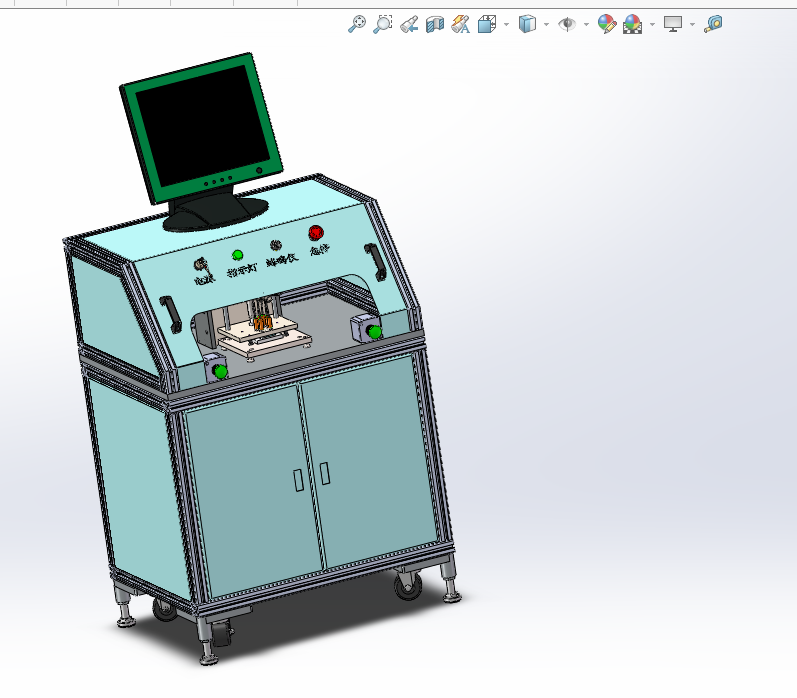
Task: Click the tape measure icon in toolbar
Action: point(713,24)
